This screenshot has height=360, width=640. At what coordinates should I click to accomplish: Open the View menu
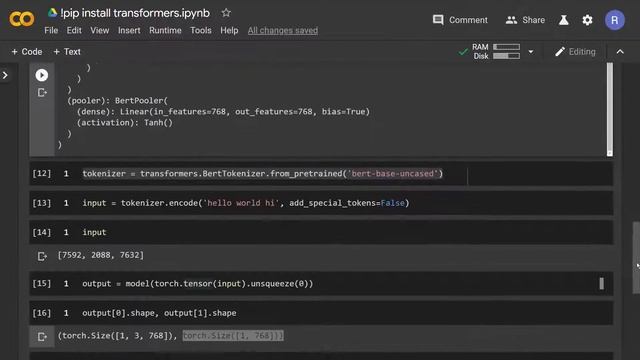[x=100, y=31]
